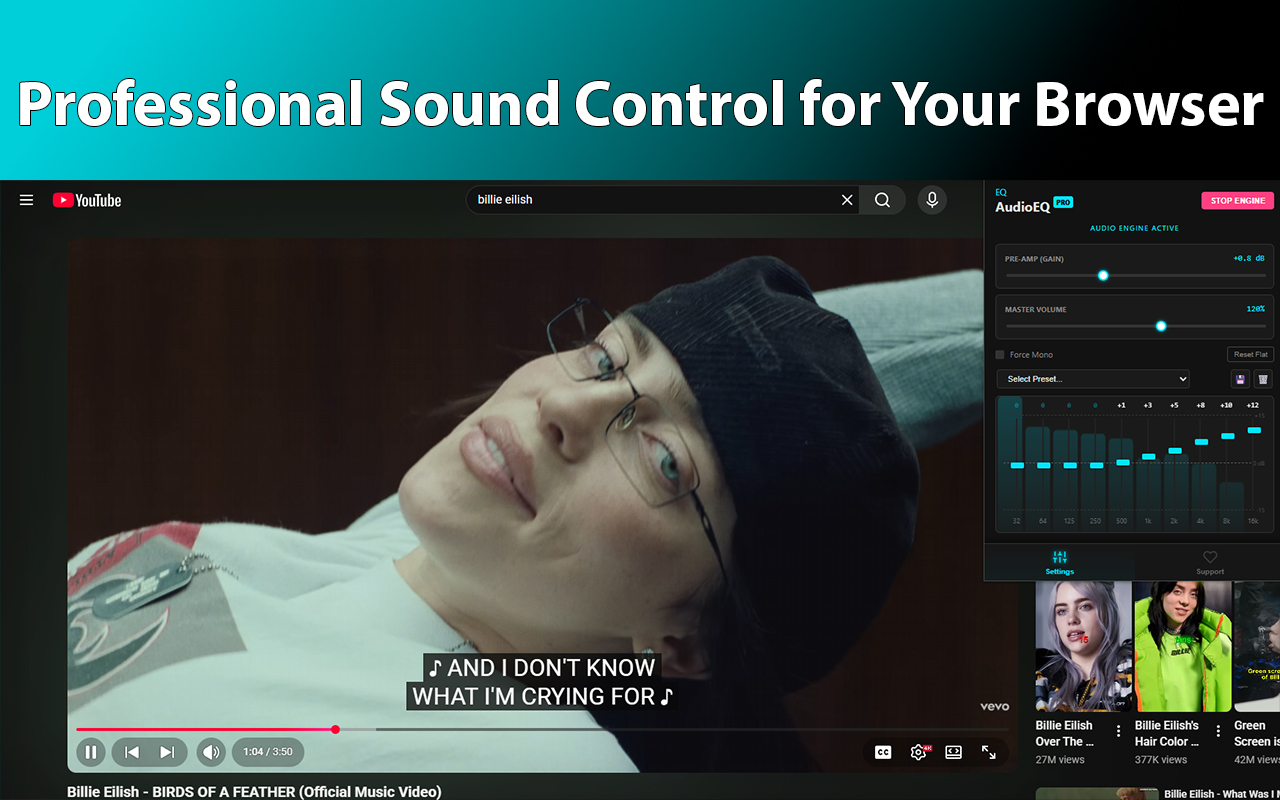Save the current preset with floppy icon
The height and width of the screenshot is (800, 1280).
tap(1240, 379)
